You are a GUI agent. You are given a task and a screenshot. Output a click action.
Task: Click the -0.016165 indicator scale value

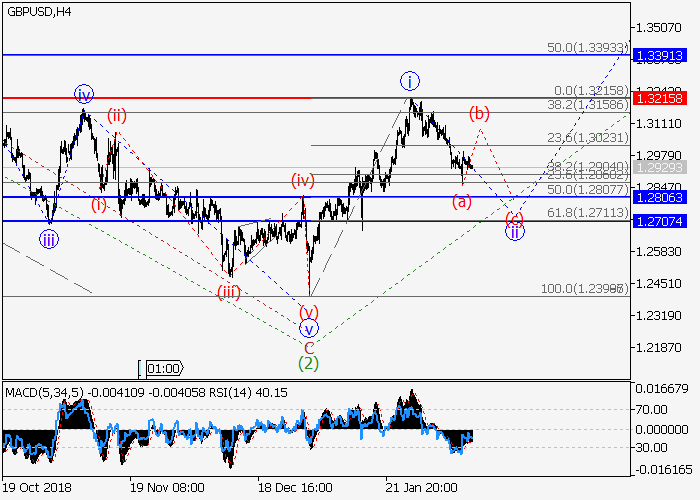pos(662,470)
